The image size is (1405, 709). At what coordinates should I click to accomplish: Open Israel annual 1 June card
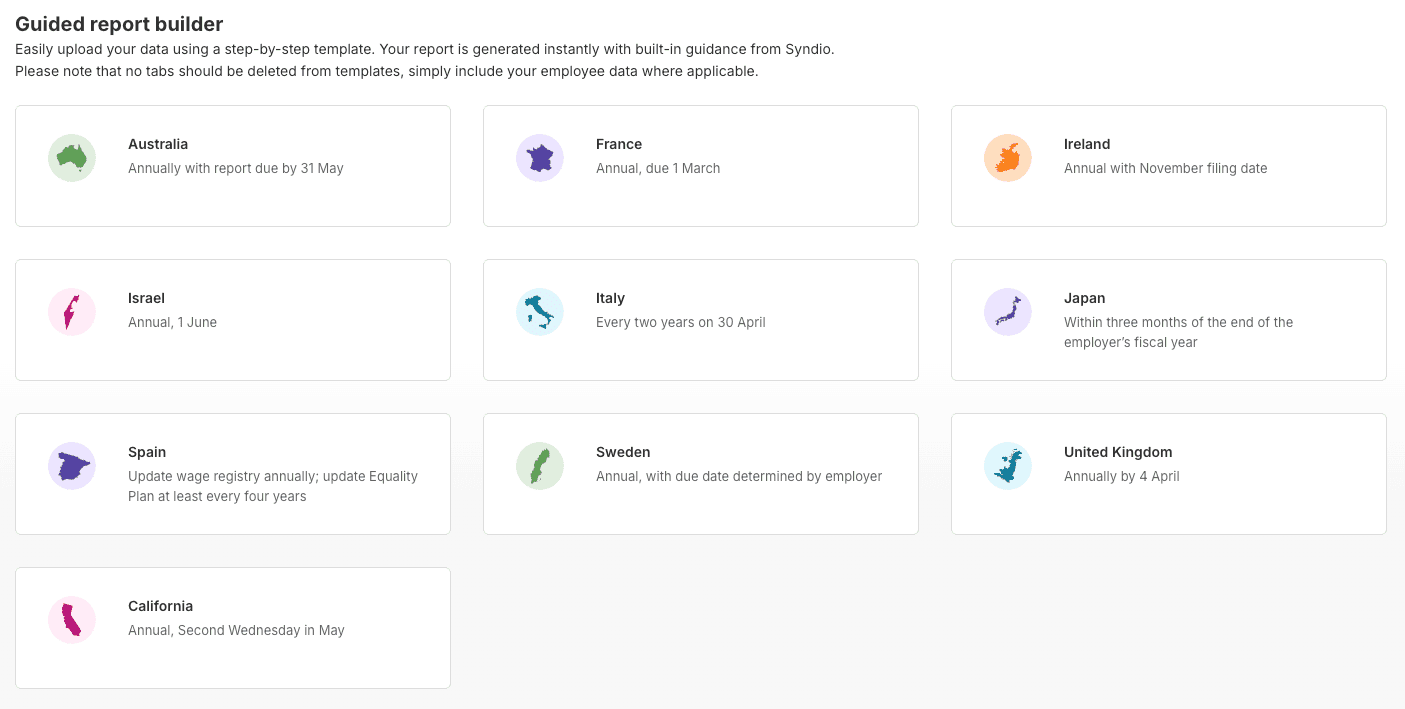pos(233,320)
